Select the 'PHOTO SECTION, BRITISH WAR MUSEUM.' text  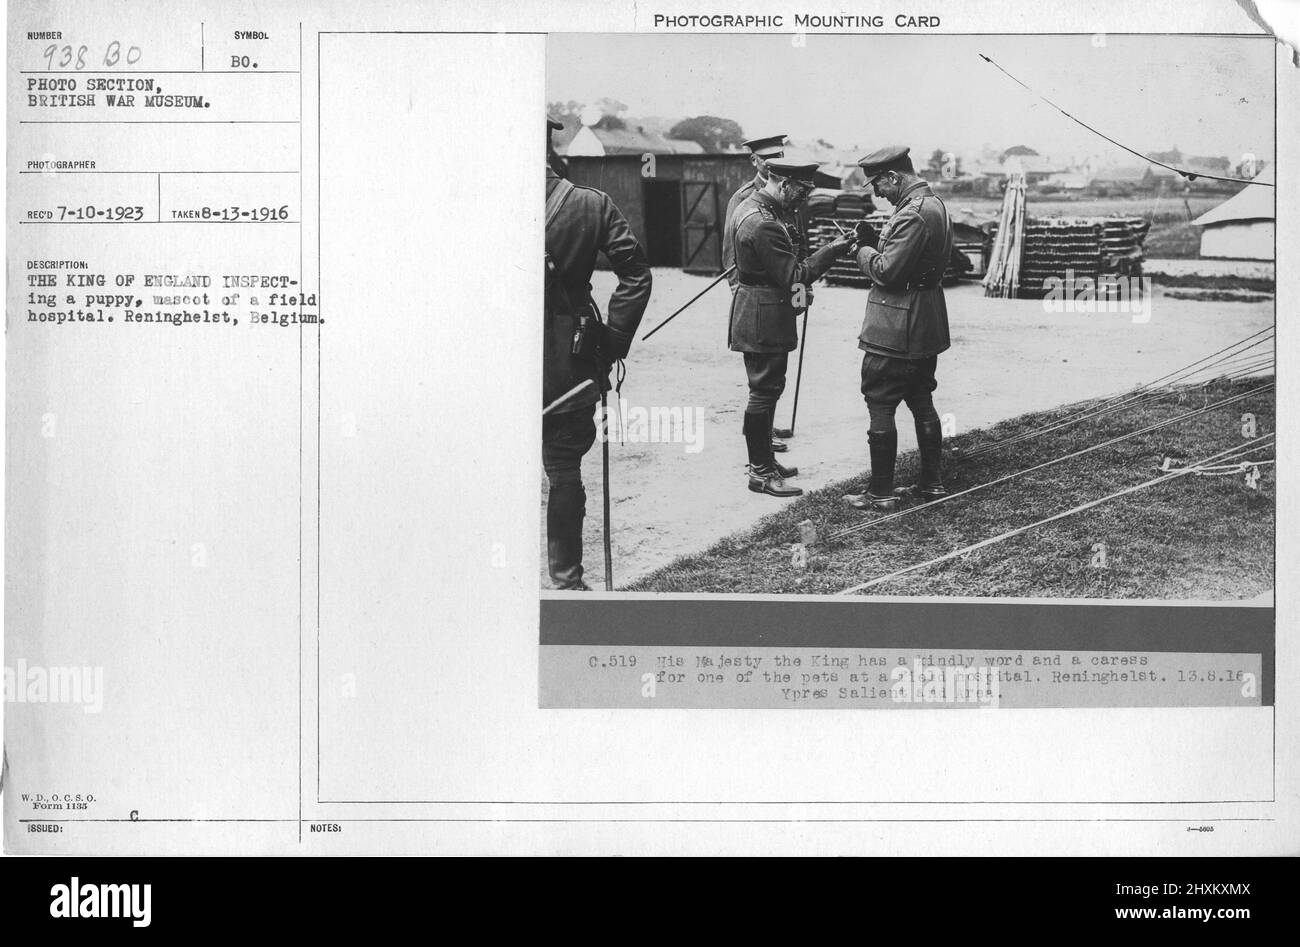119,93
